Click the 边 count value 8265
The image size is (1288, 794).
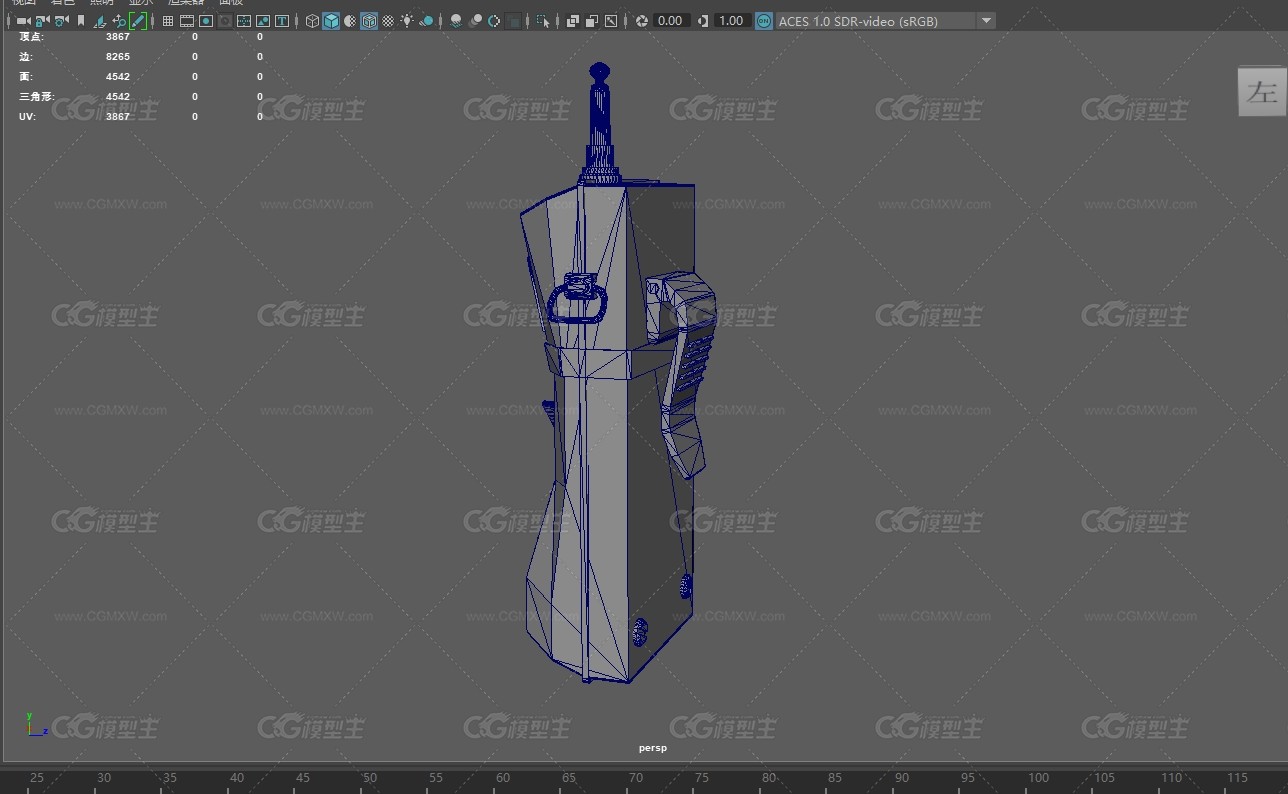(118, 56)
